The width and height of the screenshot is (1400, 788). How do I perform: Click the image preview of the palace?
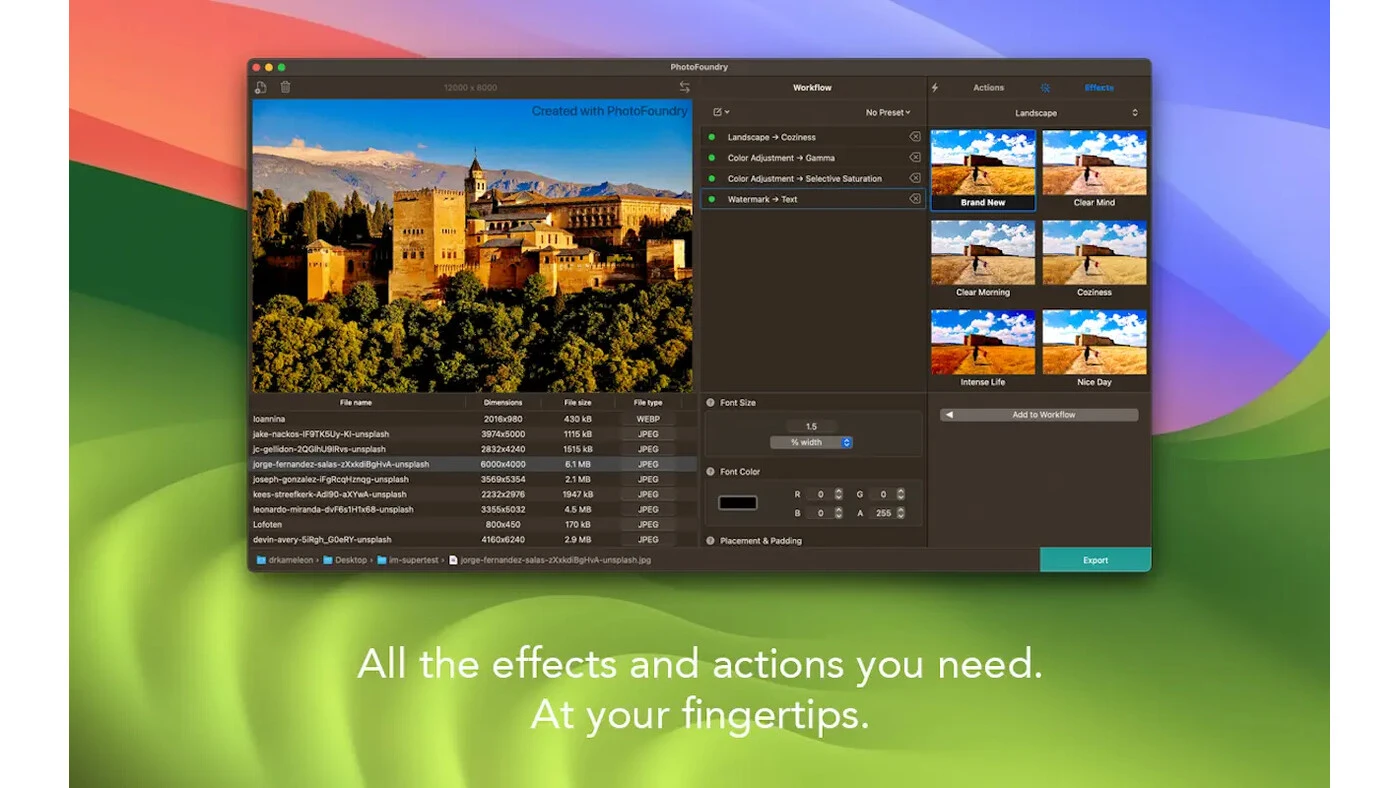point(472,245)
